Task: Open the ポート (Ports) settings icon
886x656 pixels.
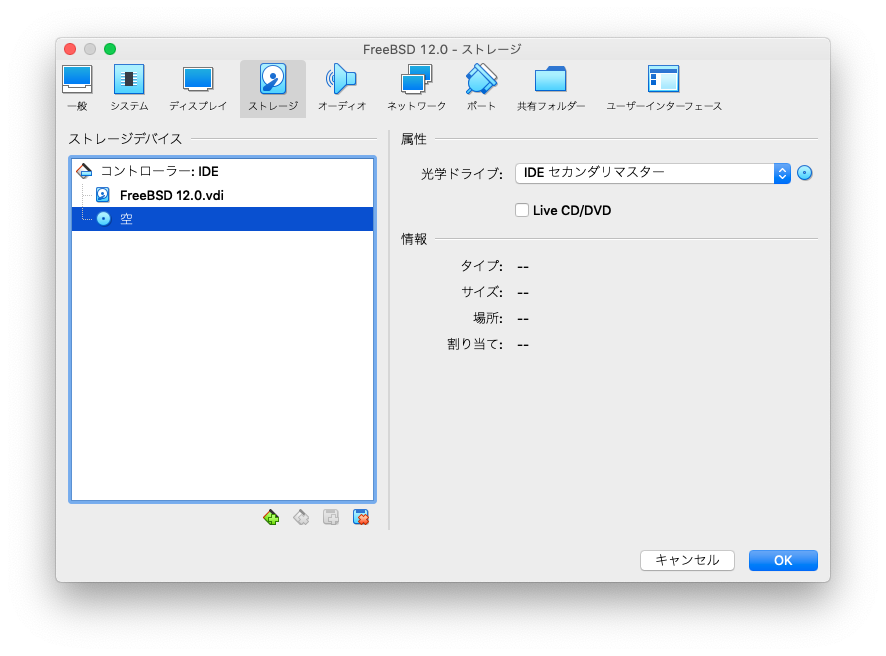Action: pos(481,87)
